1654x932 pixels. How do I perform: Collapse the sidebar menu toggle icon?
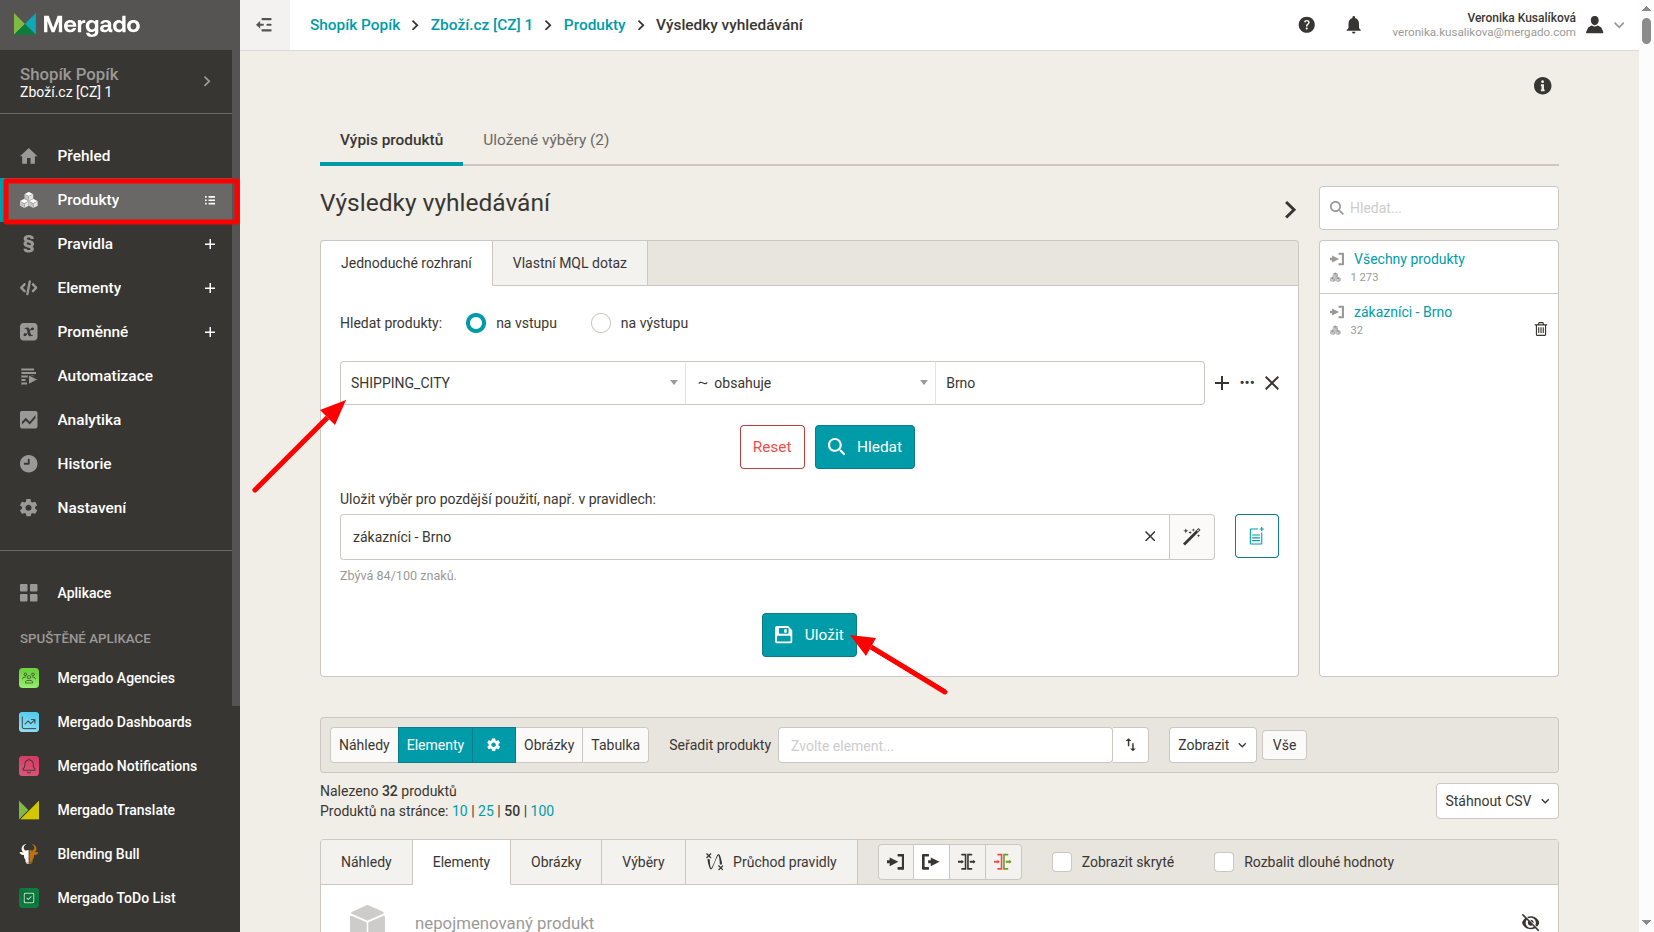(264, 25)
